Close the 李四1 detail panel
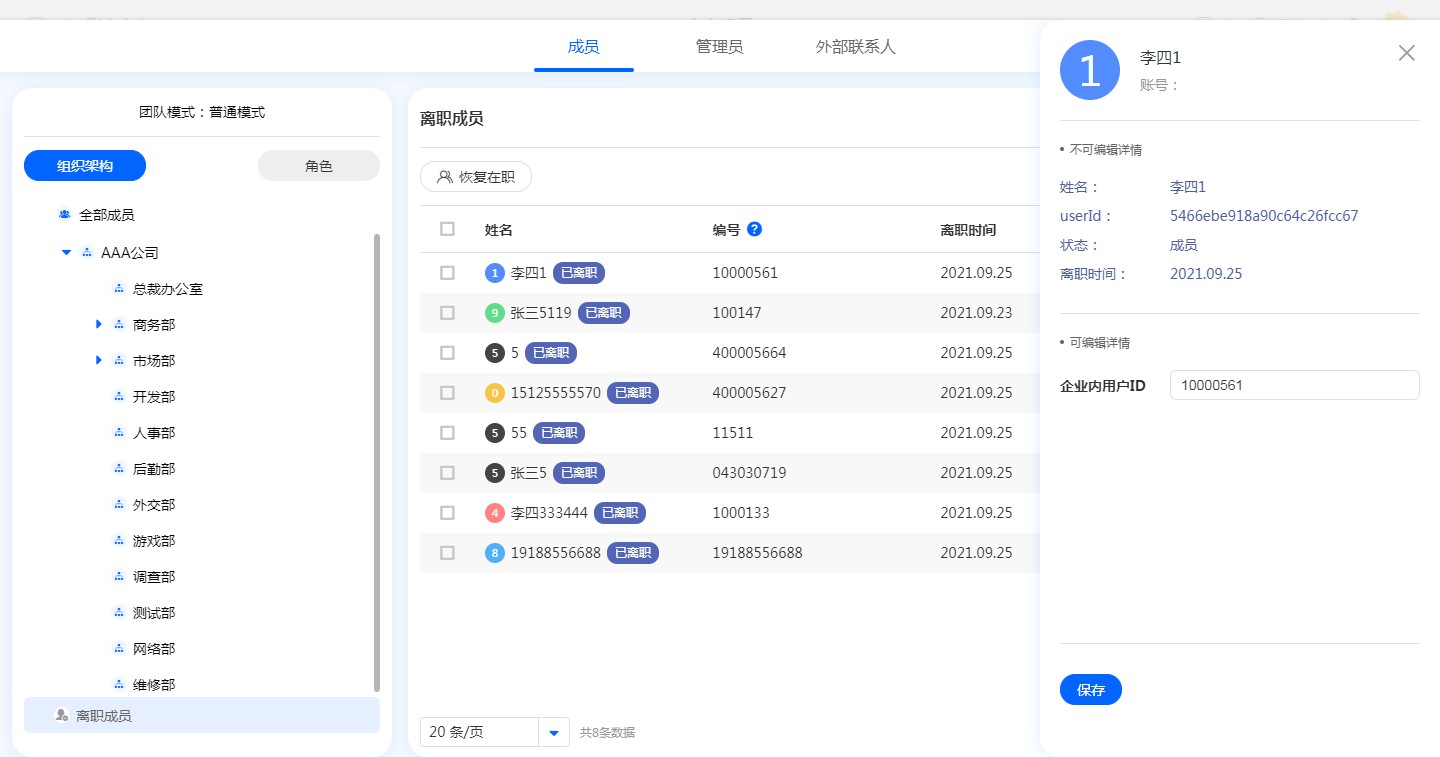Screen dimensions: 1440x757 [1406, 53]
